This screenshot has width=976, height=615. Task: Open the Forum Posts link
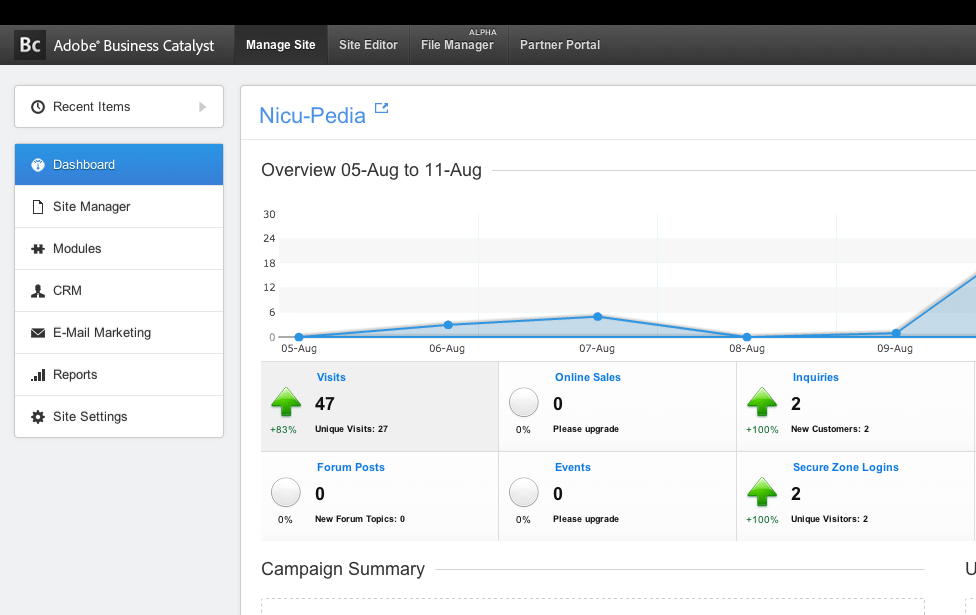click(x=350, y=467)
